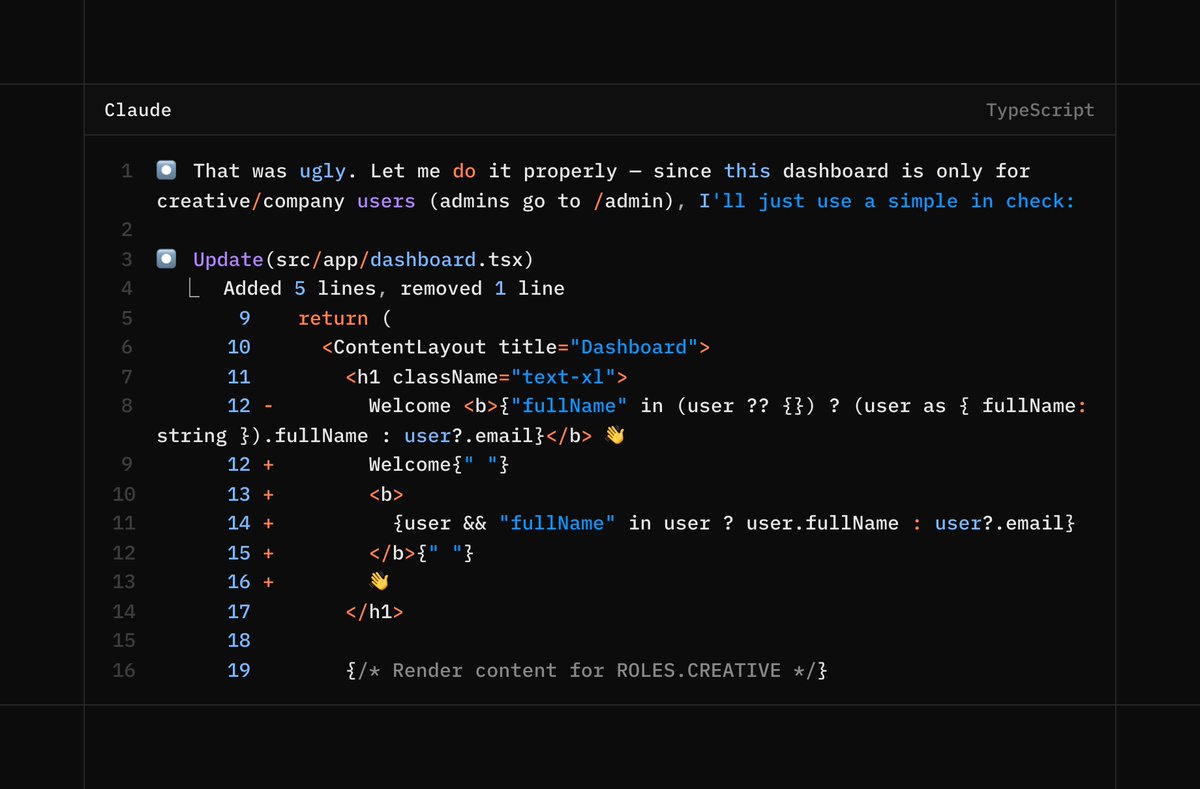The height and width of the screenshot is (789, 1200).
Task: Click gutter line number 2
Action: [x=127, y=230]
